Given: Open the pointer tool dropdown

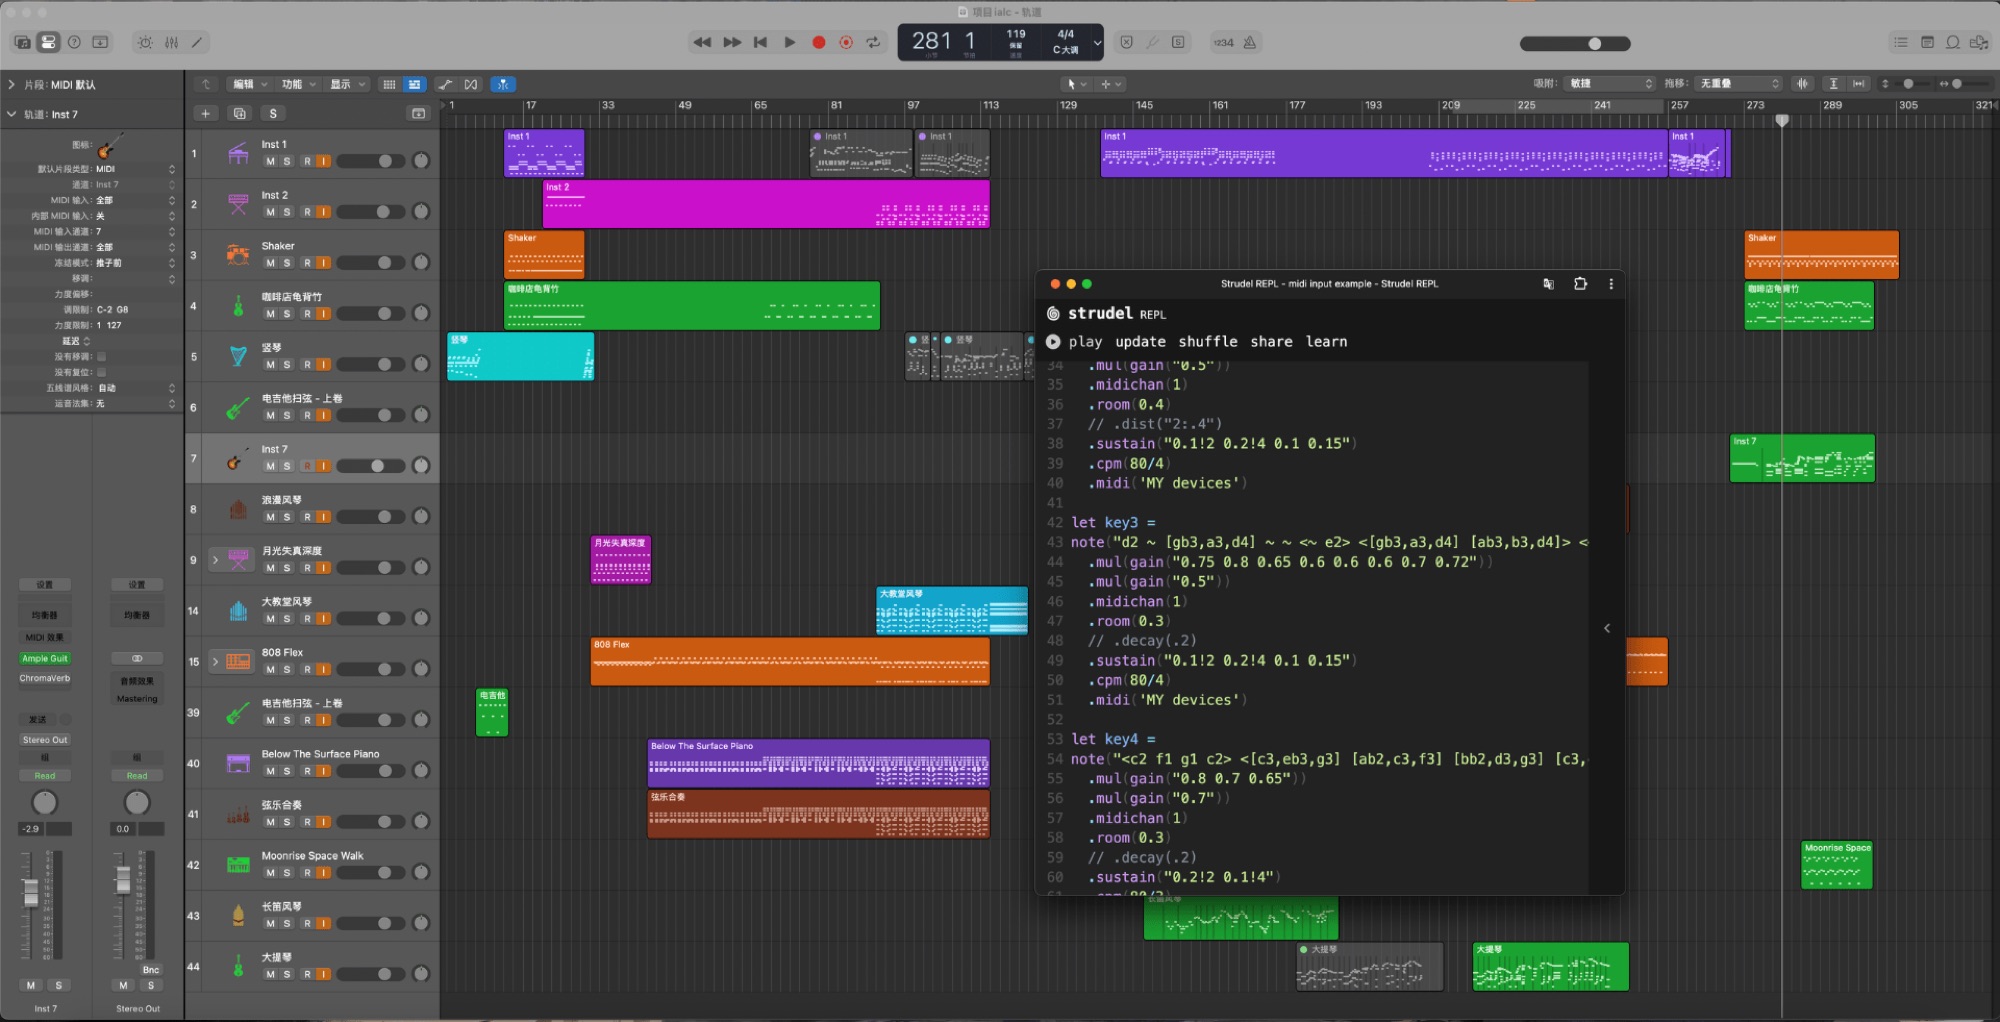Looking at the screenshot, I should click(1075, 84).
